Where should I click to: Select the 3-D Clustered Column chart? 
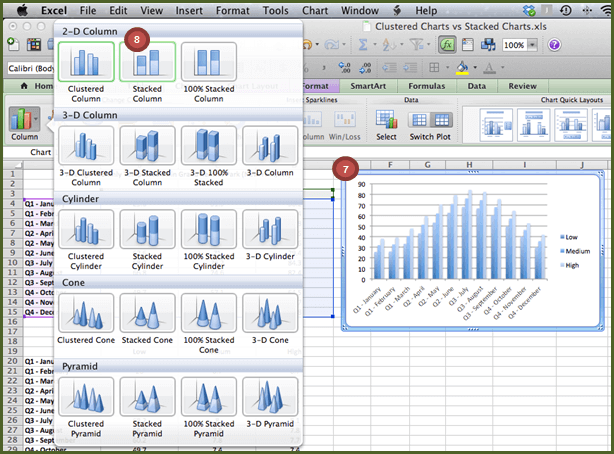click(86, 145)
